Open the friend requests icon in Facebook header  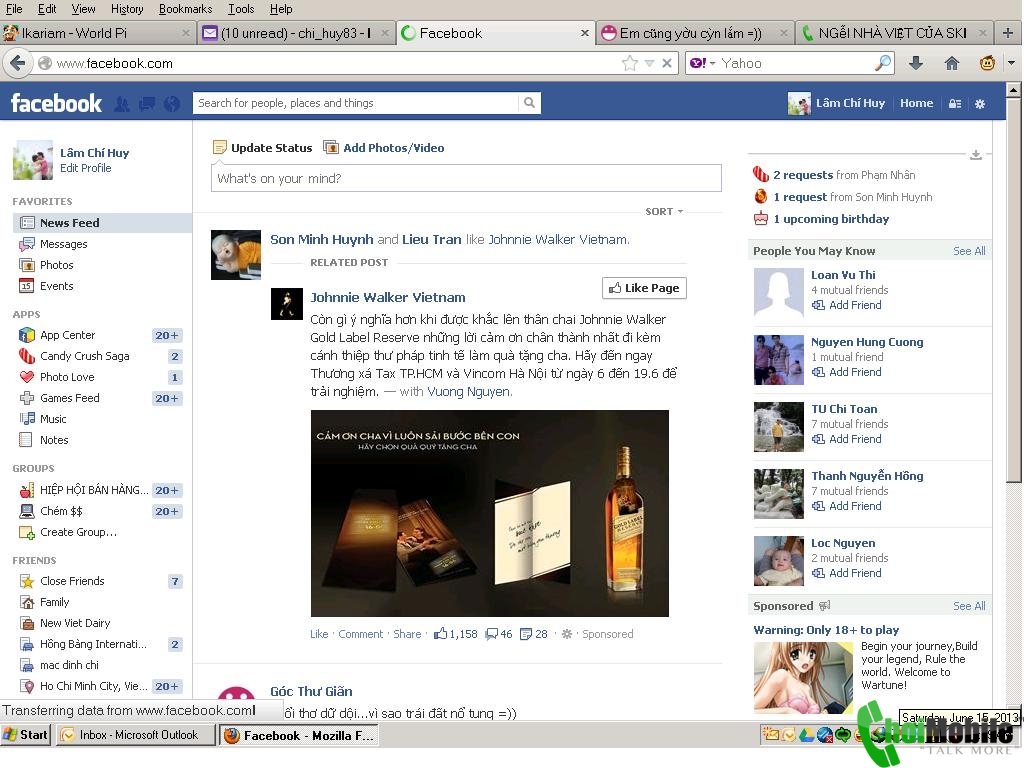point(121,104)
